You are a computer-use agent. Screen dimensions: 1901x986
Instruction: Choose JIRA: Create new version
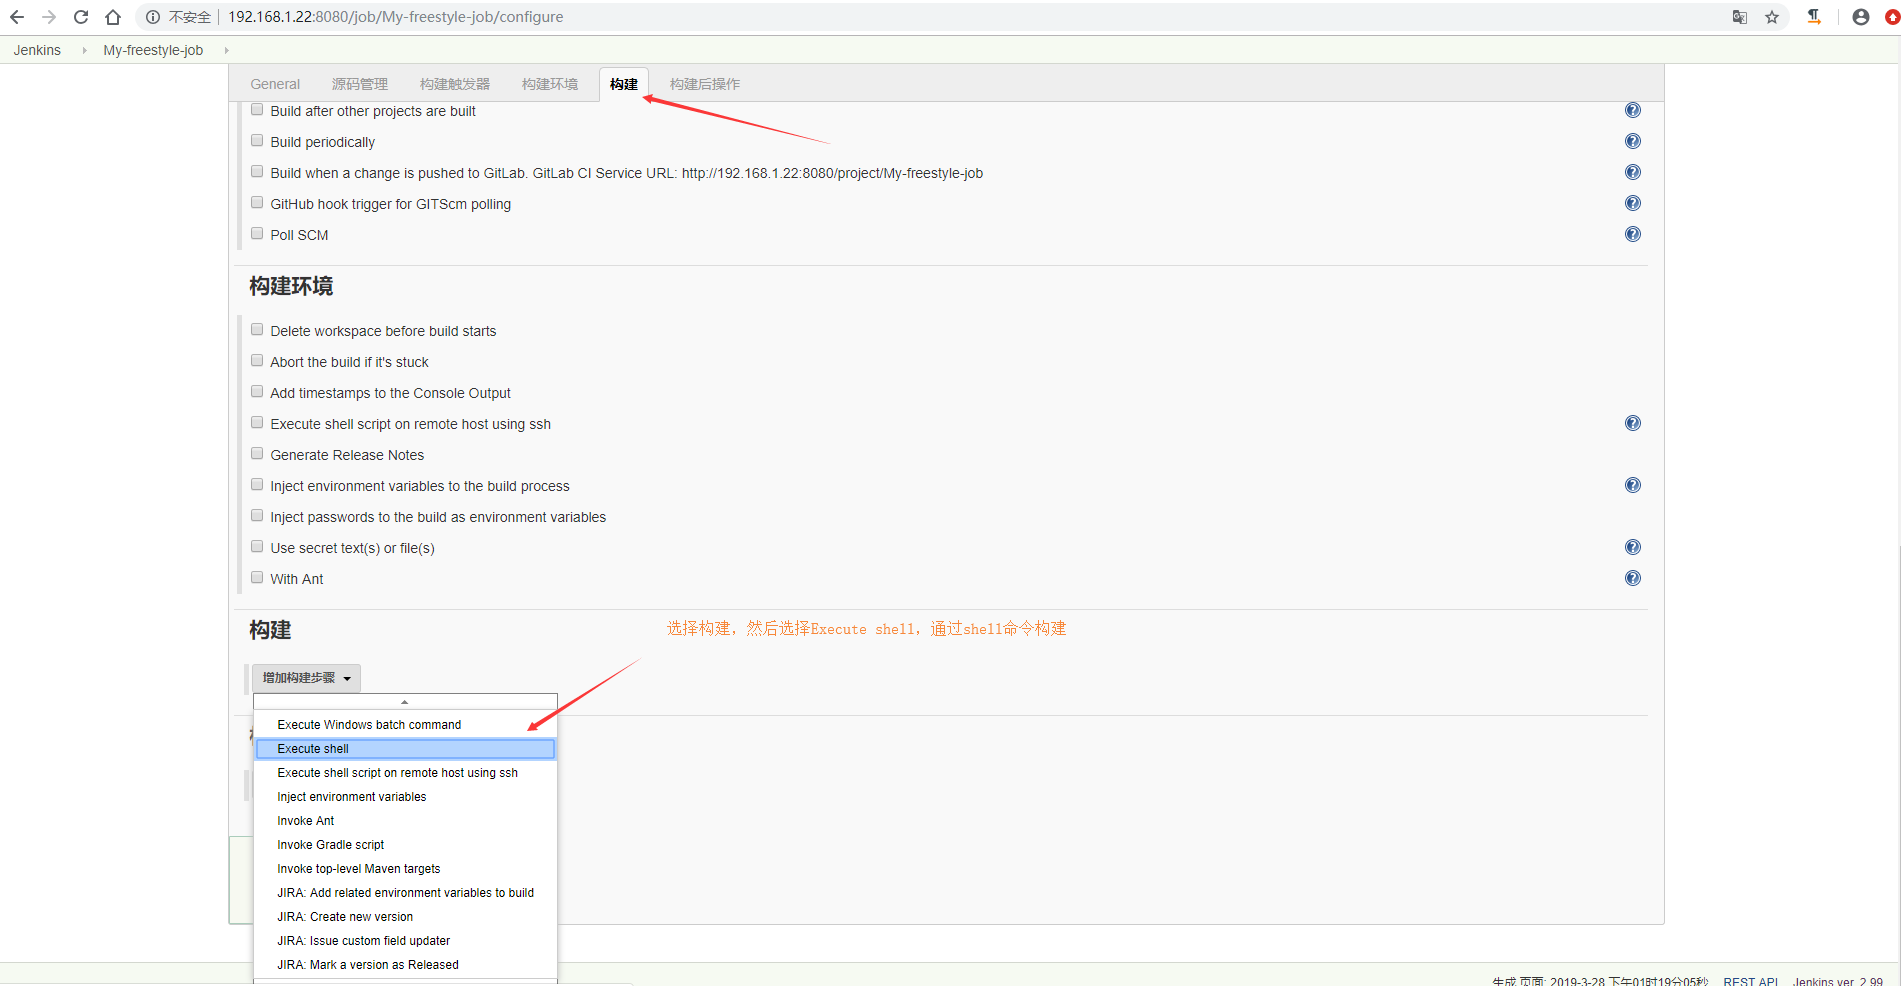pos(405,917)
